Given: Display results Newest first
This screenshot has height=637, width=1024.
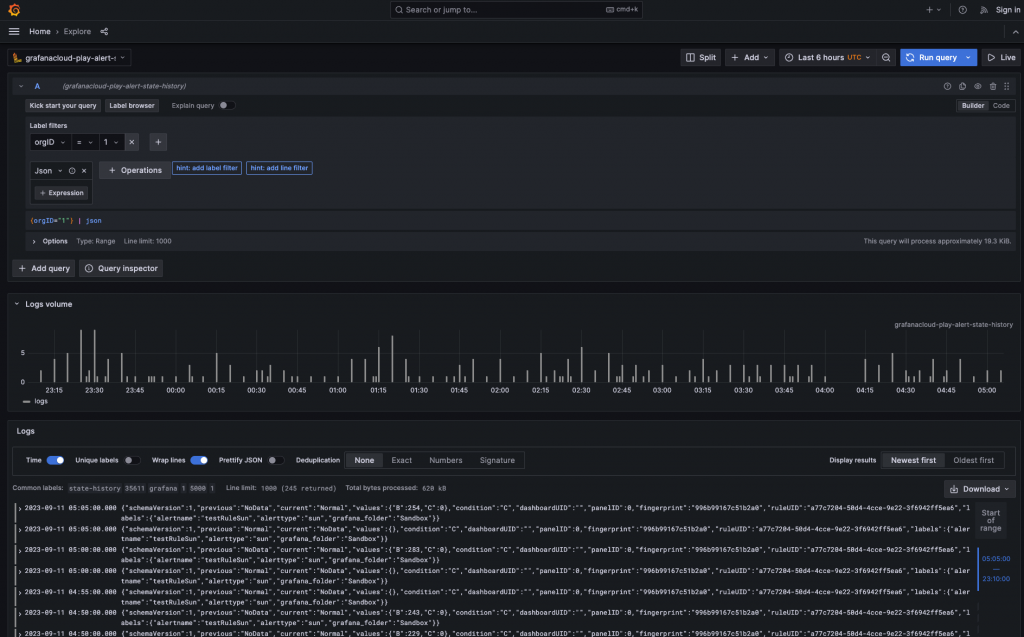Looking at the screenshot, I should pyautogui.click(x=913, y=460).
